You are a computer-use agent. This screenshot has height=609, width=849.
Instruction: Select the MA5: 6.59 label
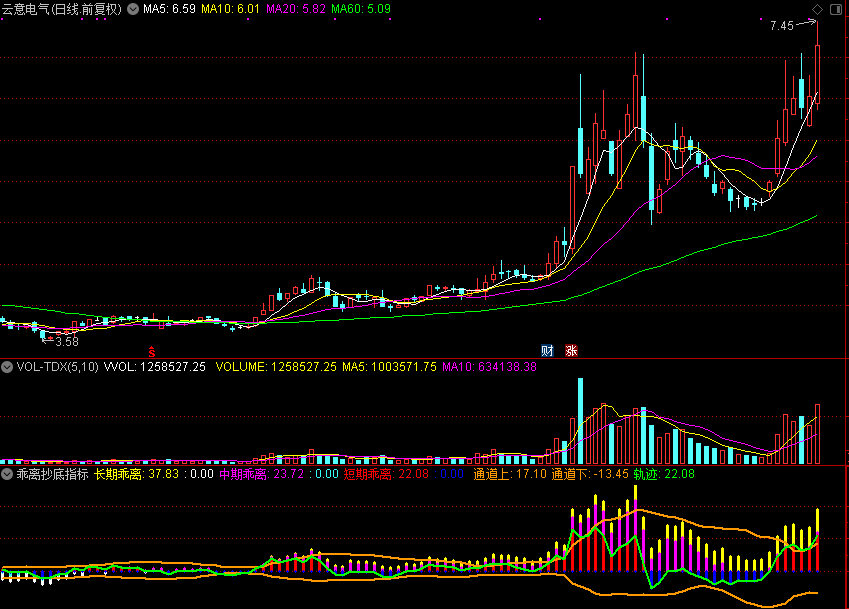(169, 9)
